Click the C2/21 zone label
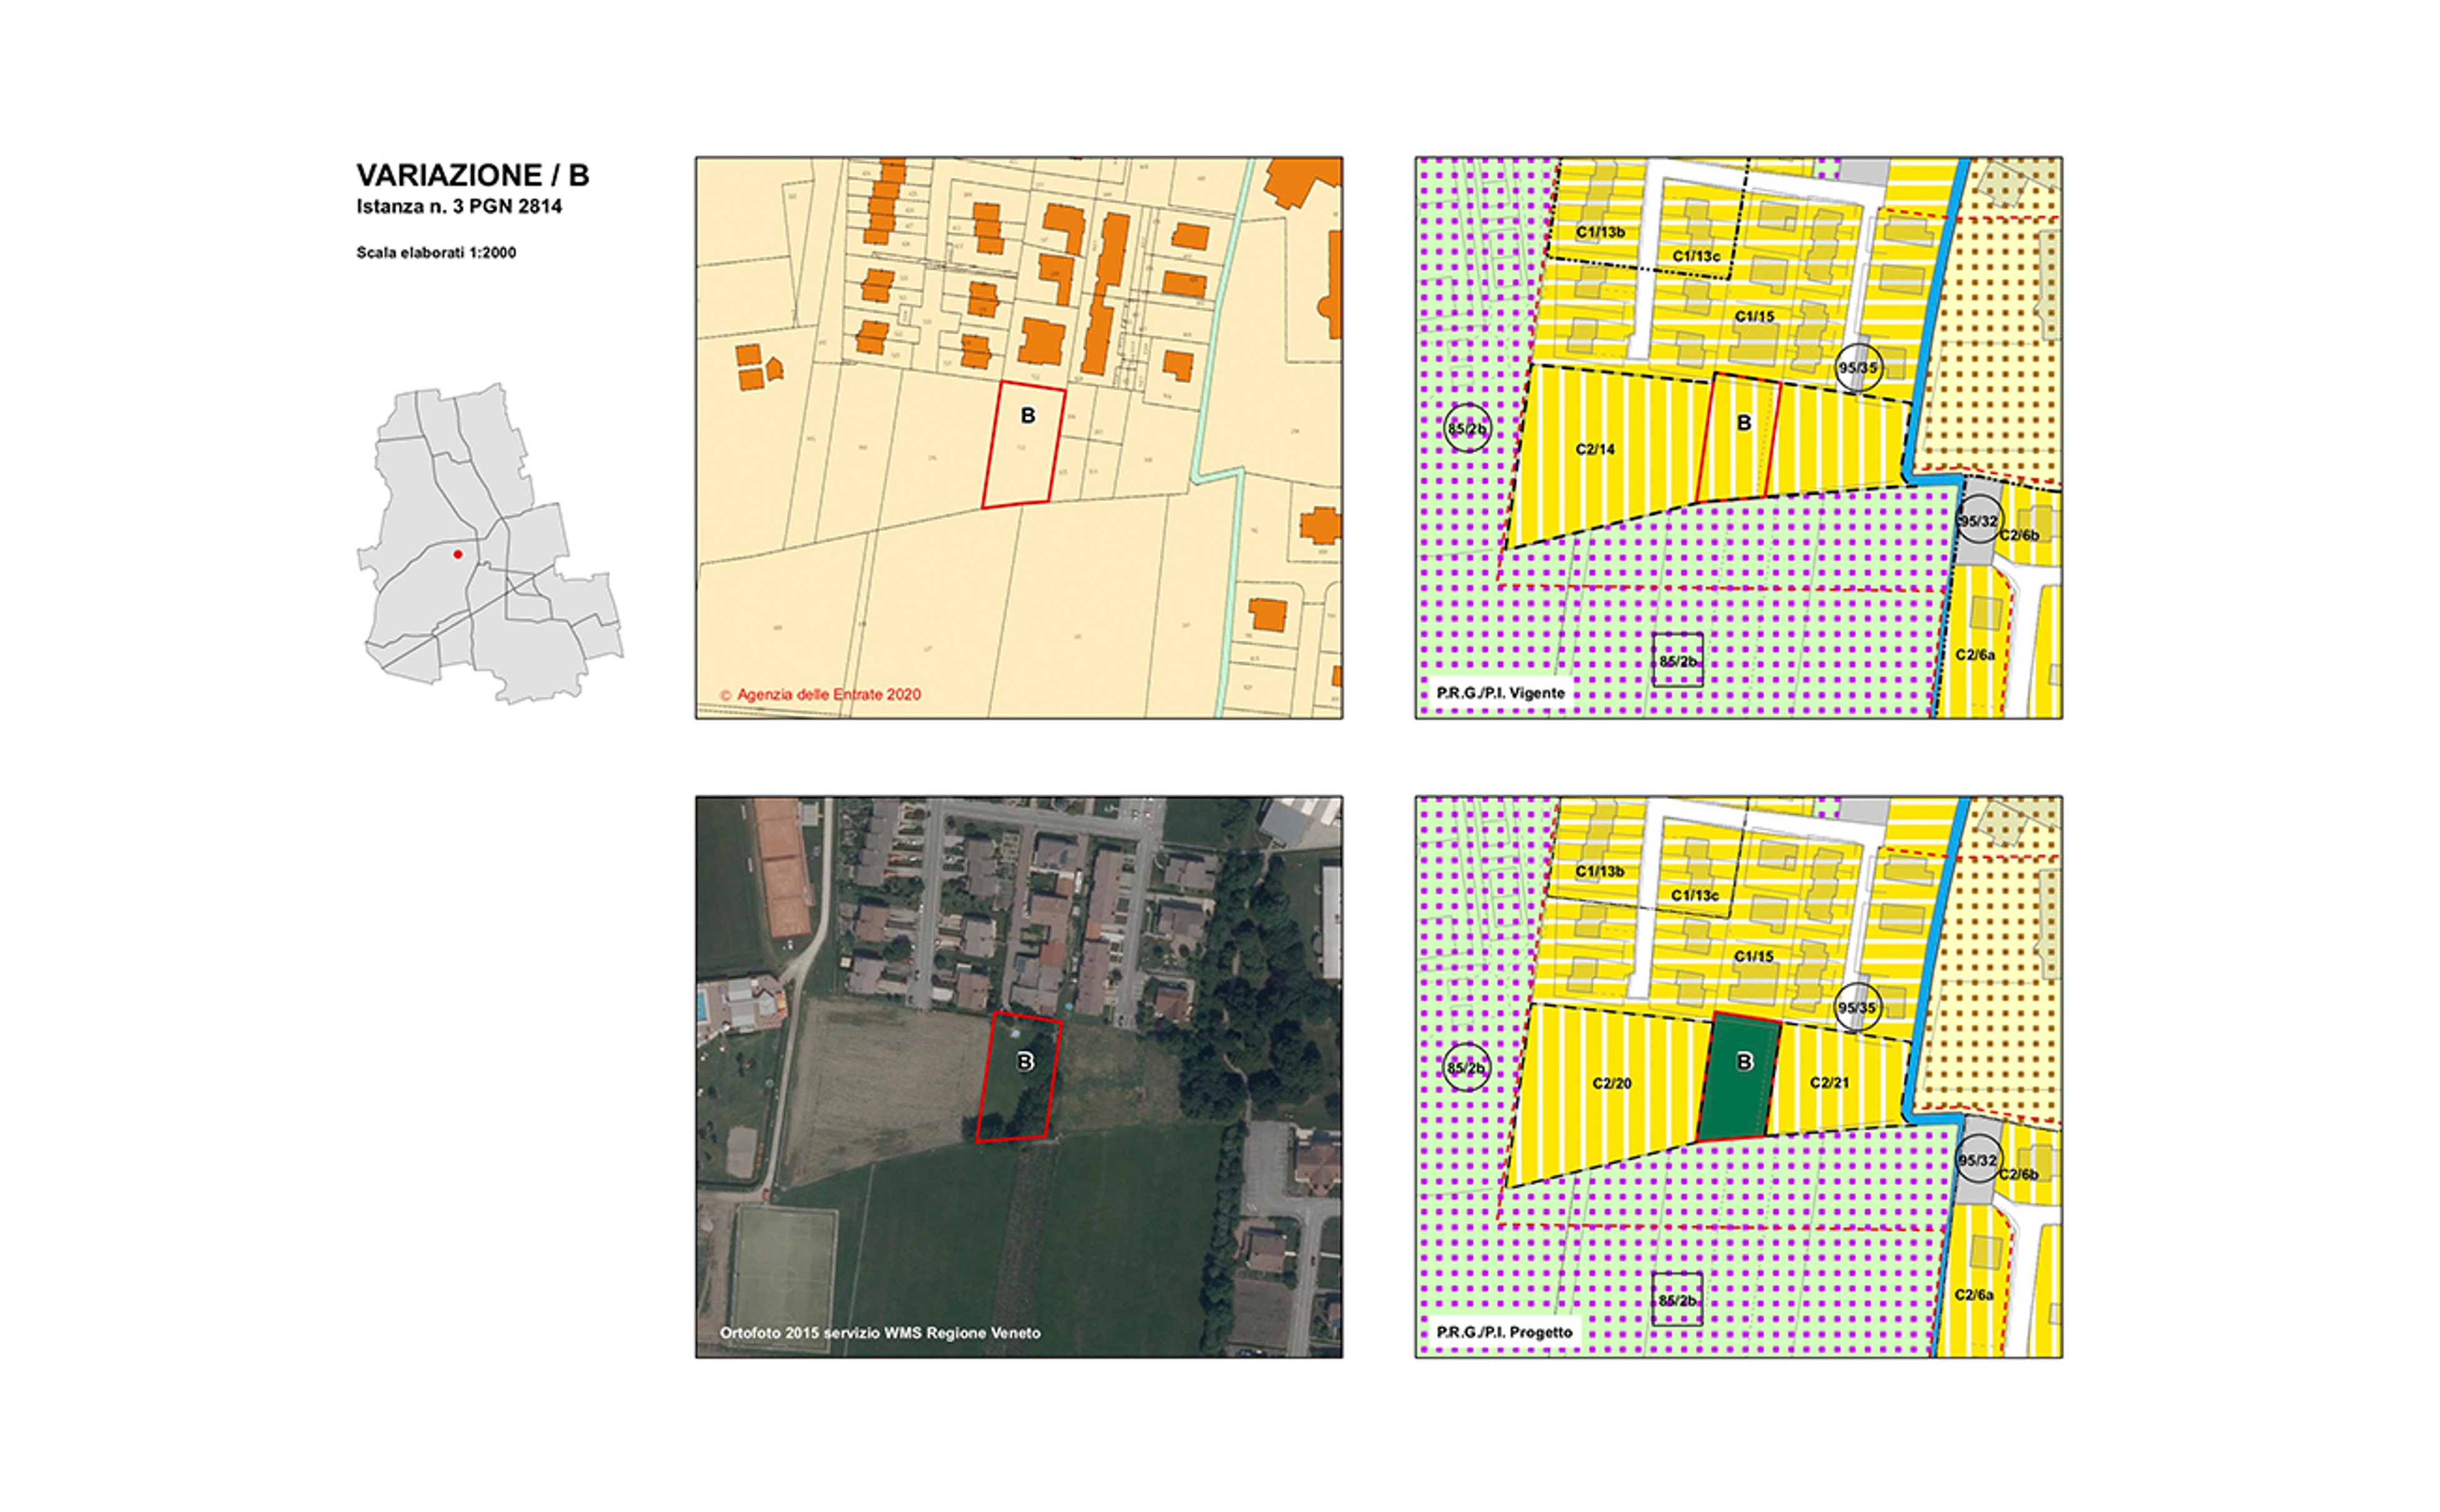 [1829, 1083]
